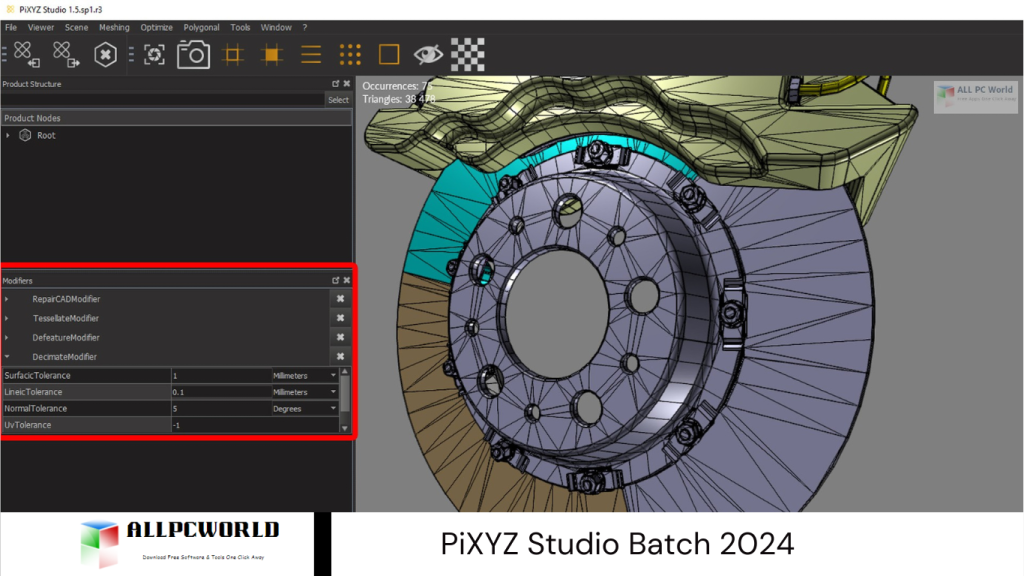Viewport: 1024px width, 576px height.
Task: Select the RepairCADModifier row
Action: pyautogui.click(x=167, y=299)
